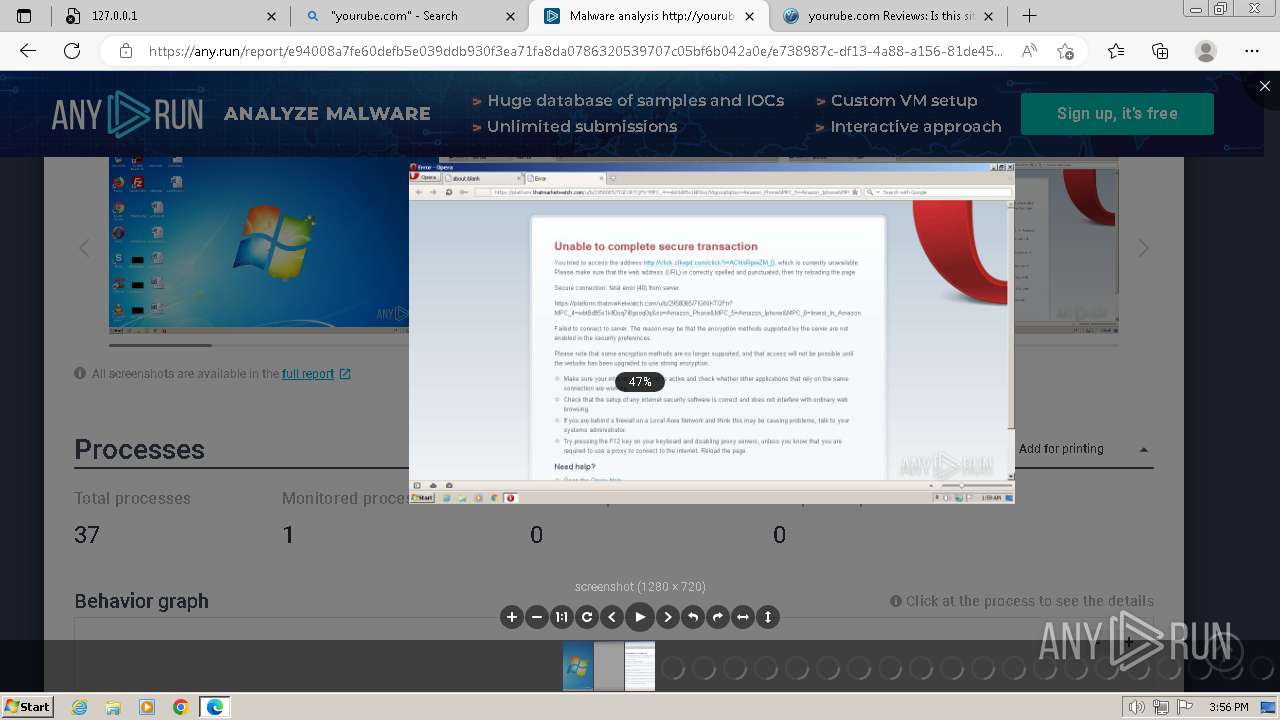Refresh the current page
The image size is (1280, 720).
click(72, 51)
